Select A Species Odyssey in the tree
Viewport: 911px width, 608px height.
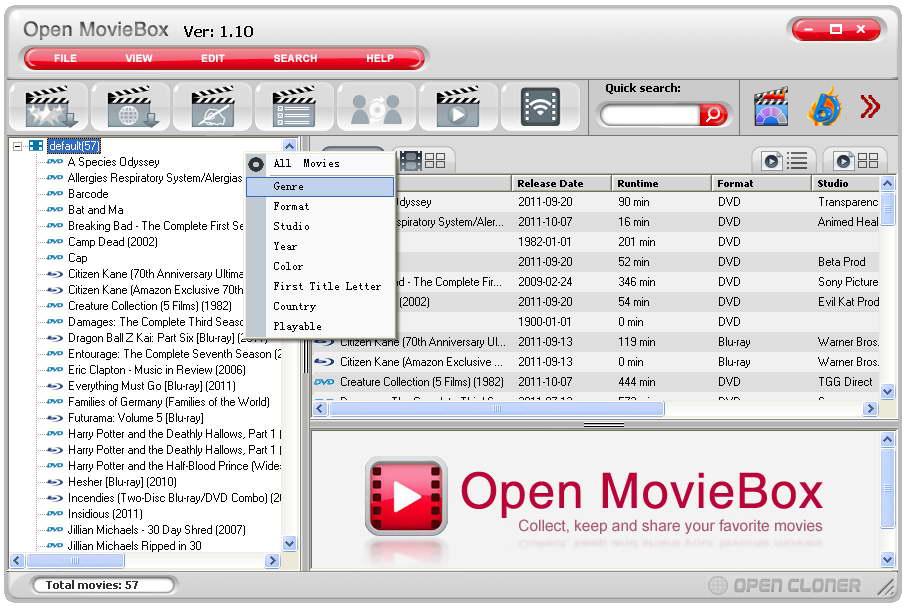[x=113, y=162]
